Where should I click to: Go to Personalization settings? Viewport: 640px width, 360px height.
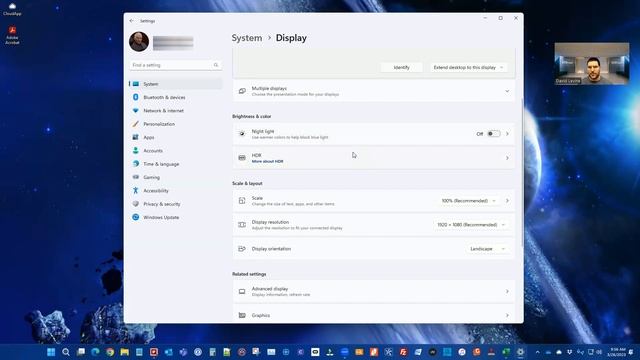(x=176, y=124)
